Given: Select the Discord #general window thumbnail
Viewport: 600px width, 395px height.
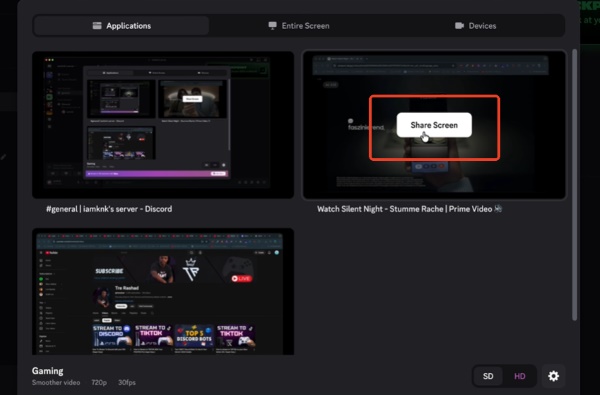Looking at the screenshot, I should (x=163, y=125).
